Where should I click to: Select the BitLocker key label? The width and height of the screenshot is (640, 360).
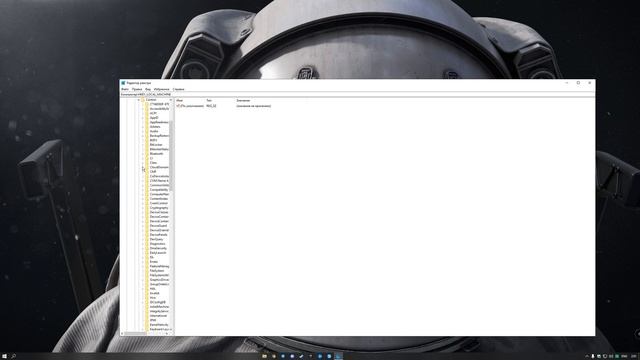(x=156, y=144)
